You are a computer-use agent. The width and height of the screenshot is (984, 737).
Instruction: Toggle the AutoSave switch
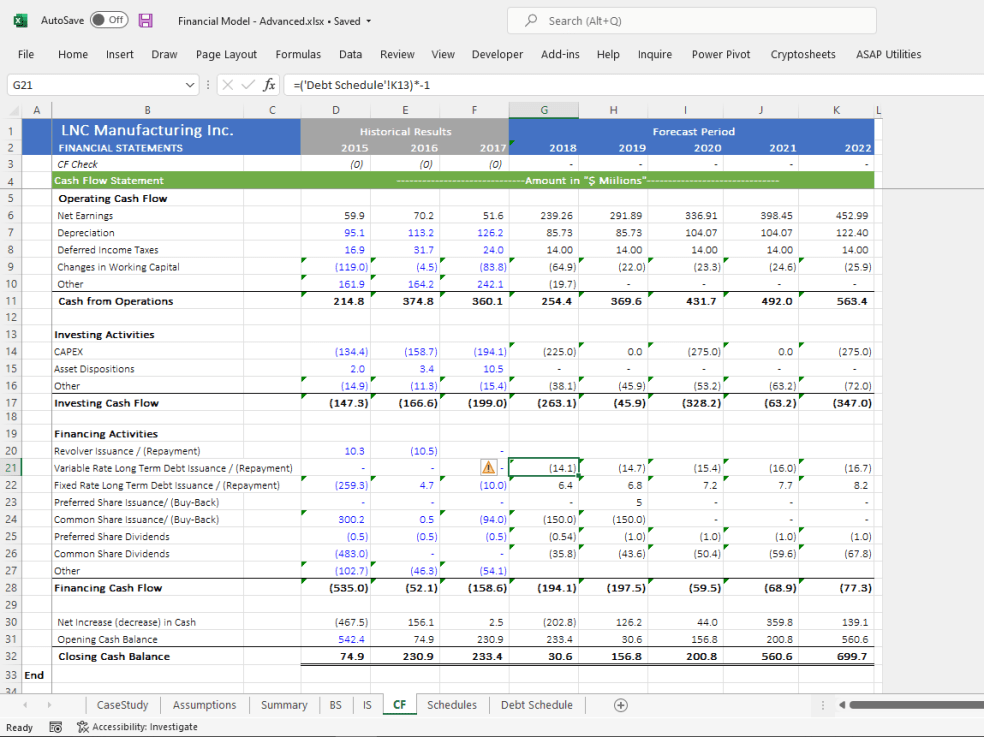[x=109, y=20]
